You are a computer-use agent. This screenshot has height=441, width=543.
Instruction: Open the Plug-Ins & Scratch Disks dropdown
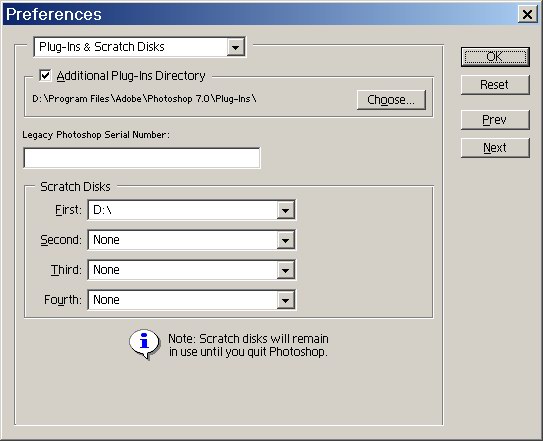coord(140,47)
